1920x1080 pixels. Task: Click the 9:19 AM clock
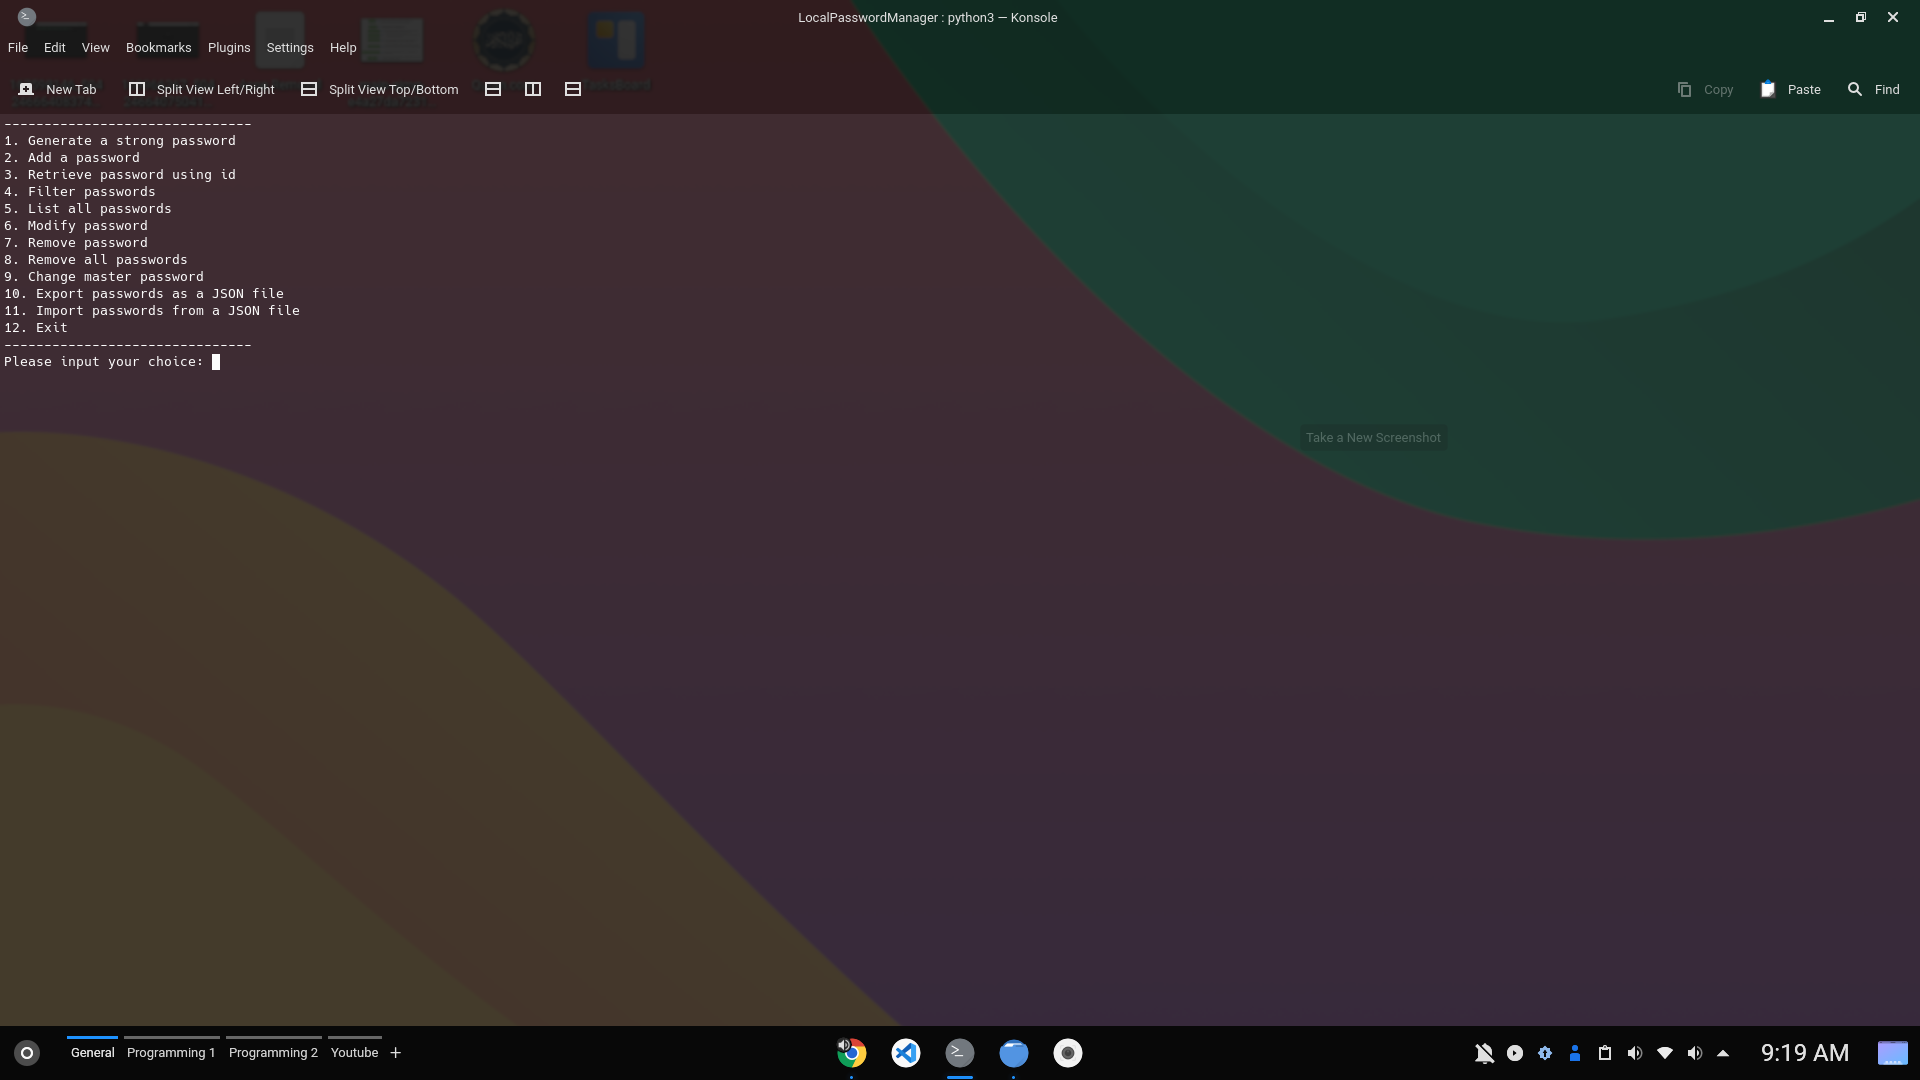pos(1804,1053)
